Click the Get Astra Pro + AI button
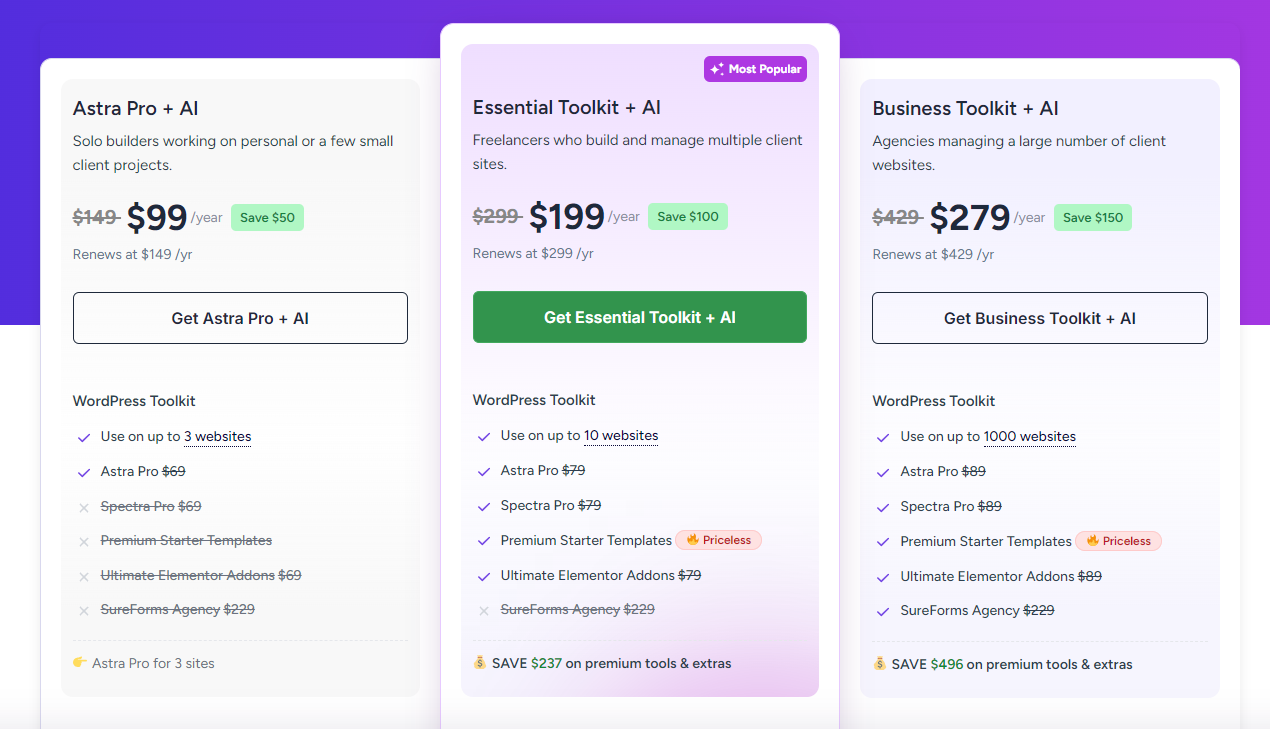The image size is (1270, 729). point(240,318)
